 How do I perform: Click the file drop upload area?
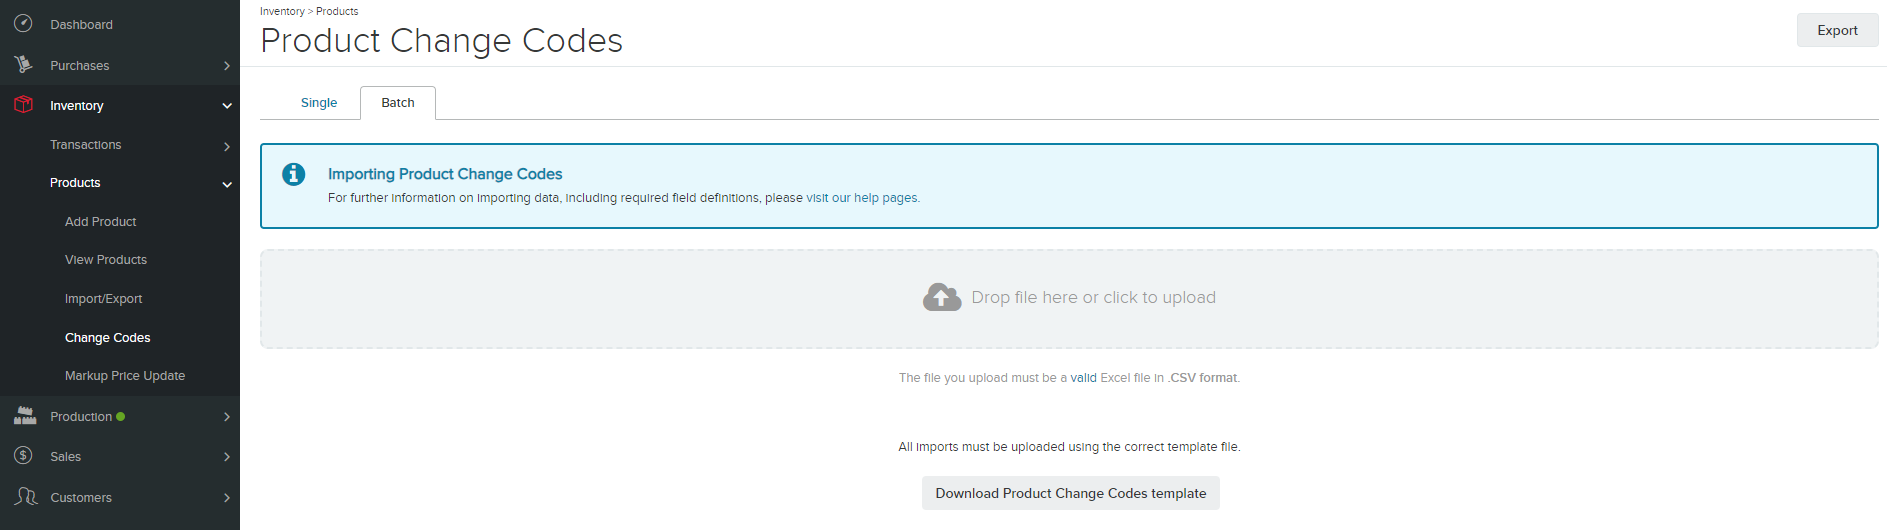[x=1069, y=299]
